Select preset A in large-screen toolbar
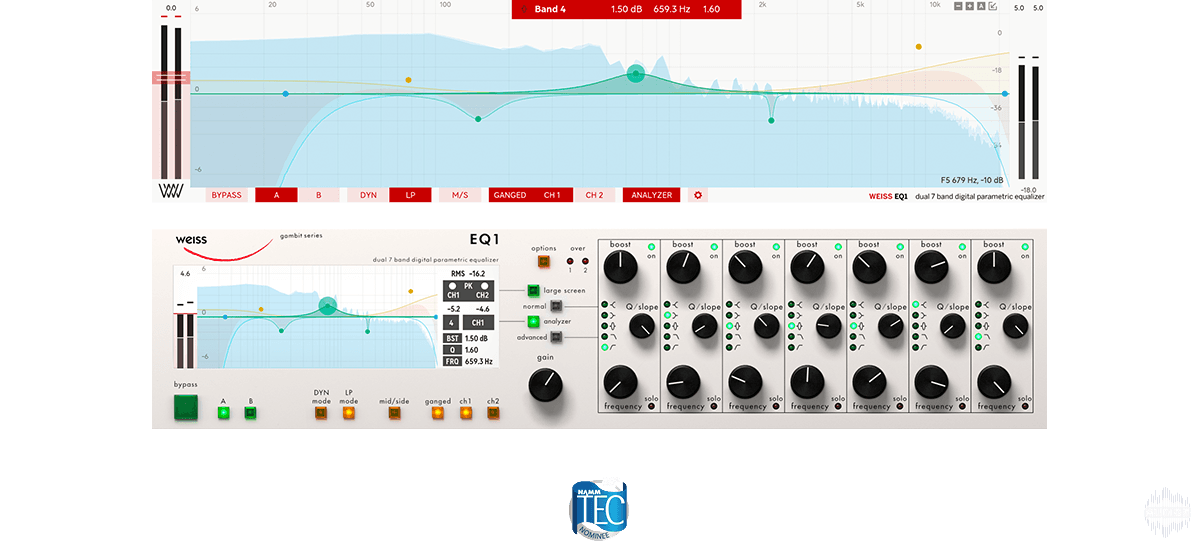The width and height of the screenshot is (1200, 547). [x=277, y=195]
